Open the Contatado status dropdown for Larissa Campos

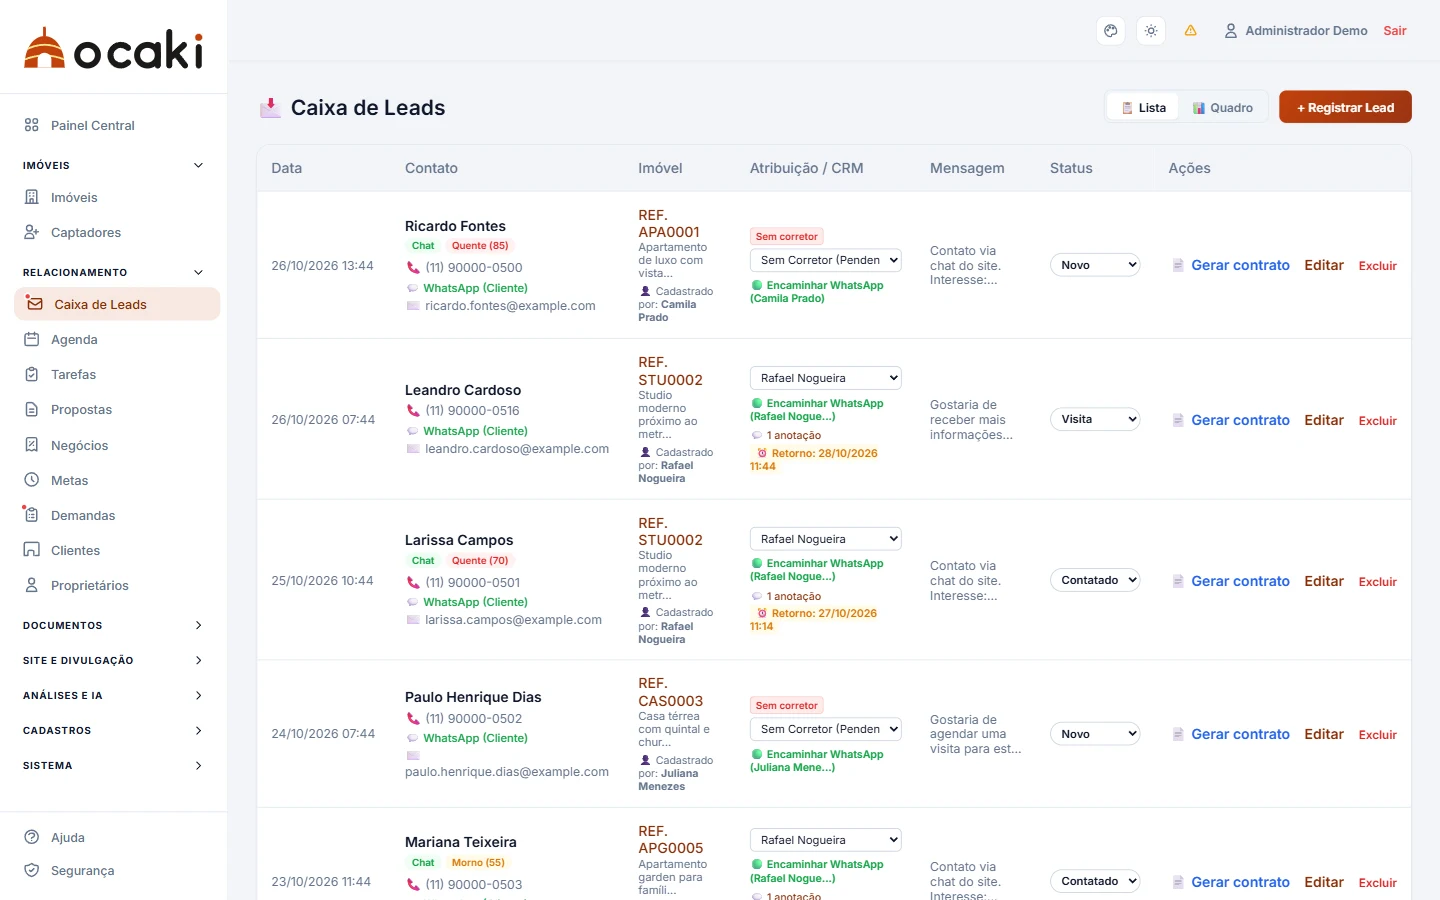[x=1095, y=580]
